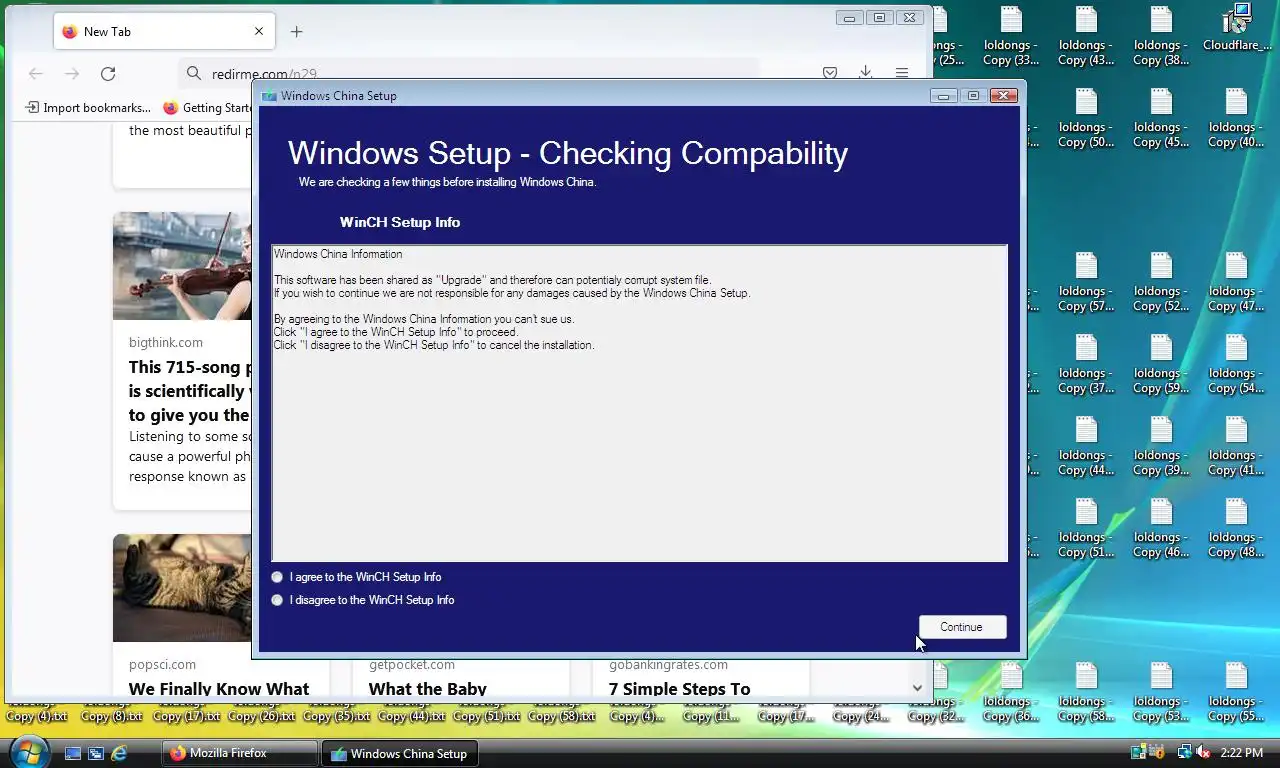Image resolution: width=1280 pixels, height=768 pixels.
Task: Close the New Tab tab
Action: (x=259, y=31)
